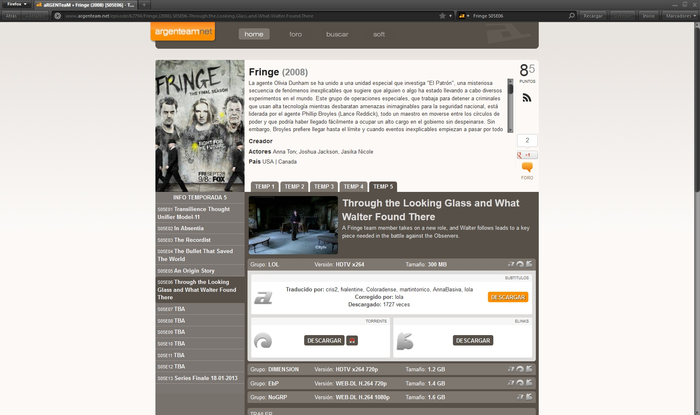Viewport: 700px width, 415px height.
Task: Bookmark page with the star icon
Action: pos(442,16)
